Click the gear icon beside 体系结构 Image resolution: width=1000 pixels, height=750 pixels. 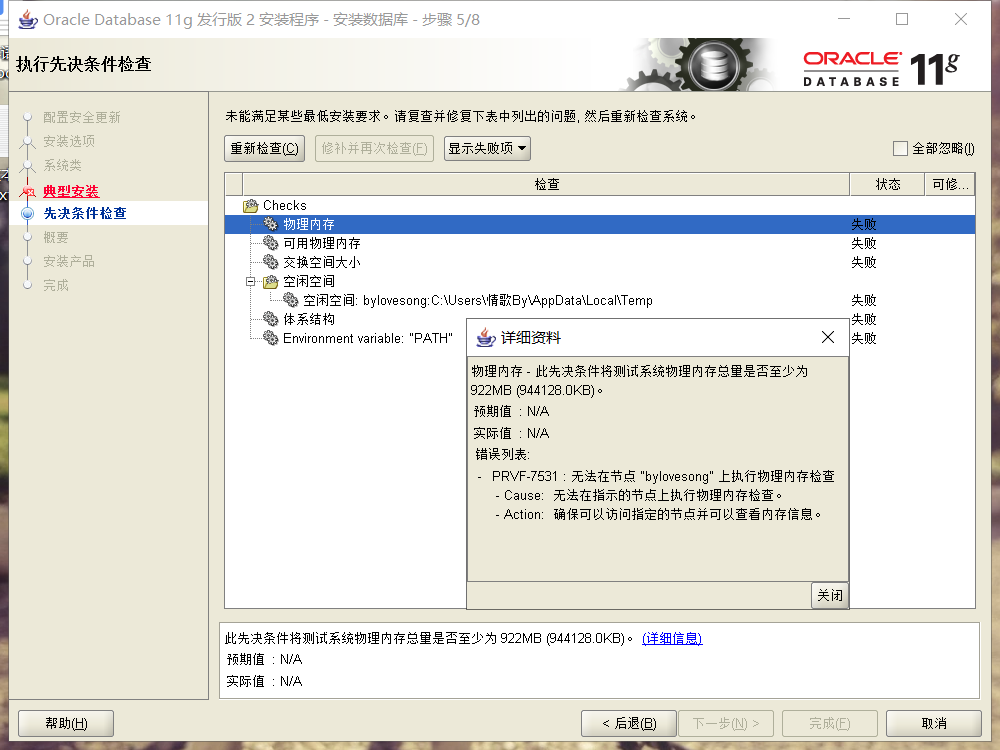[x=271, y=319]
